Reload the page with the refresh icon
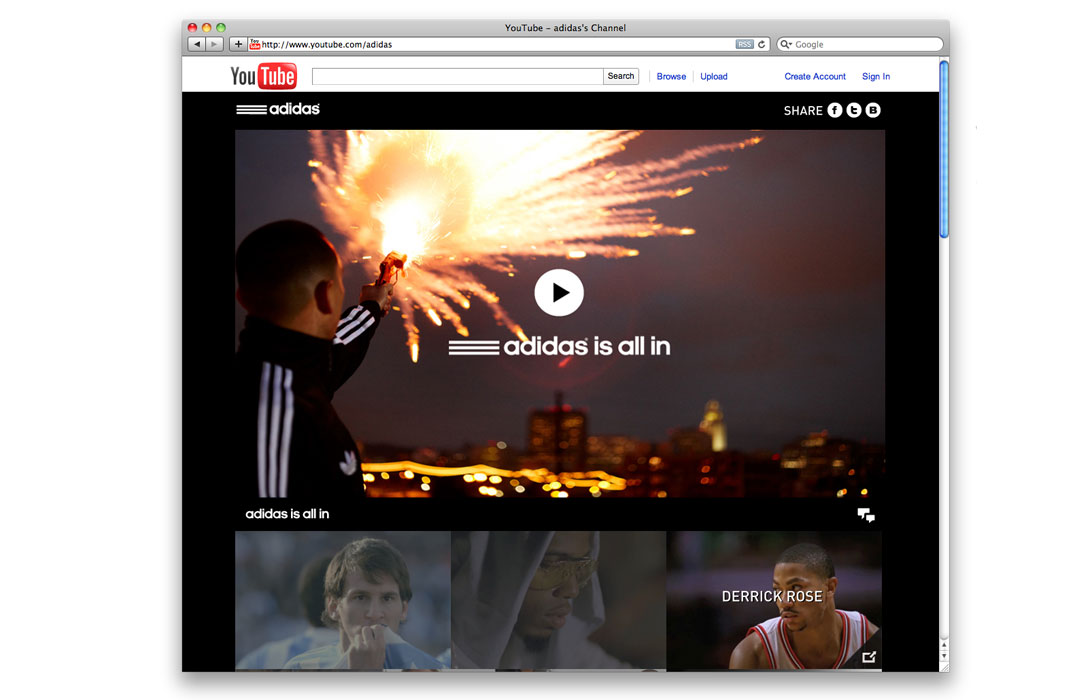This screenshot has height=700, width=1082. pyautogui.click(x=762, y=44)
